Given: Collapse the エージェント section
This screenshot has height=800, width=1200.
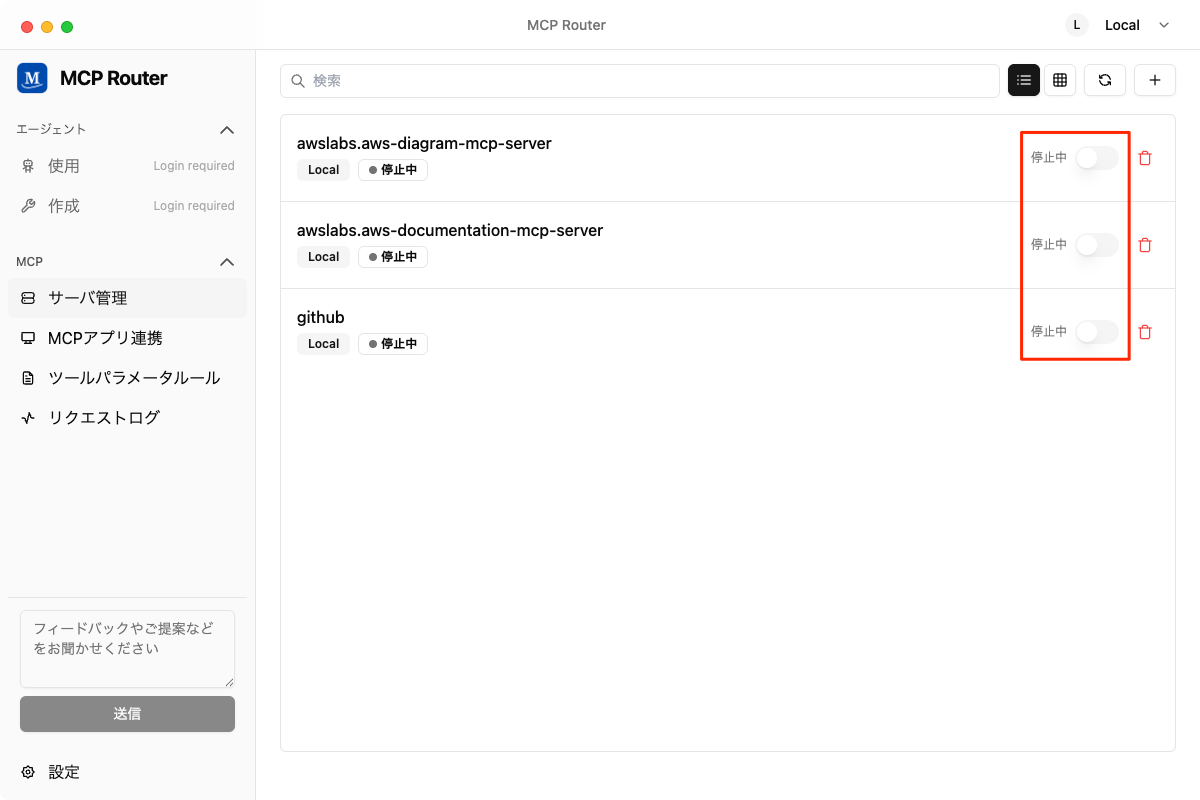Looking at the screenshot, I should [227, 130].
